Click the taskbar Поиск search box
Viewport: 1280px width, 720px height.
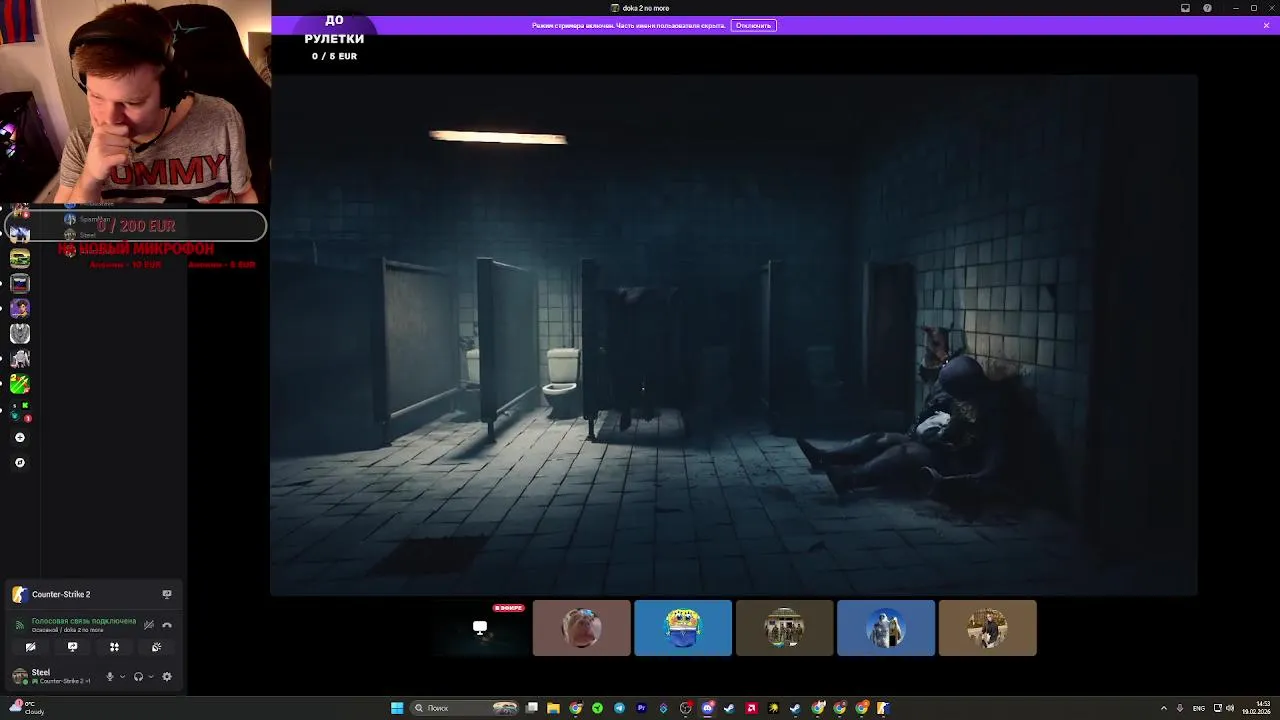465,708
